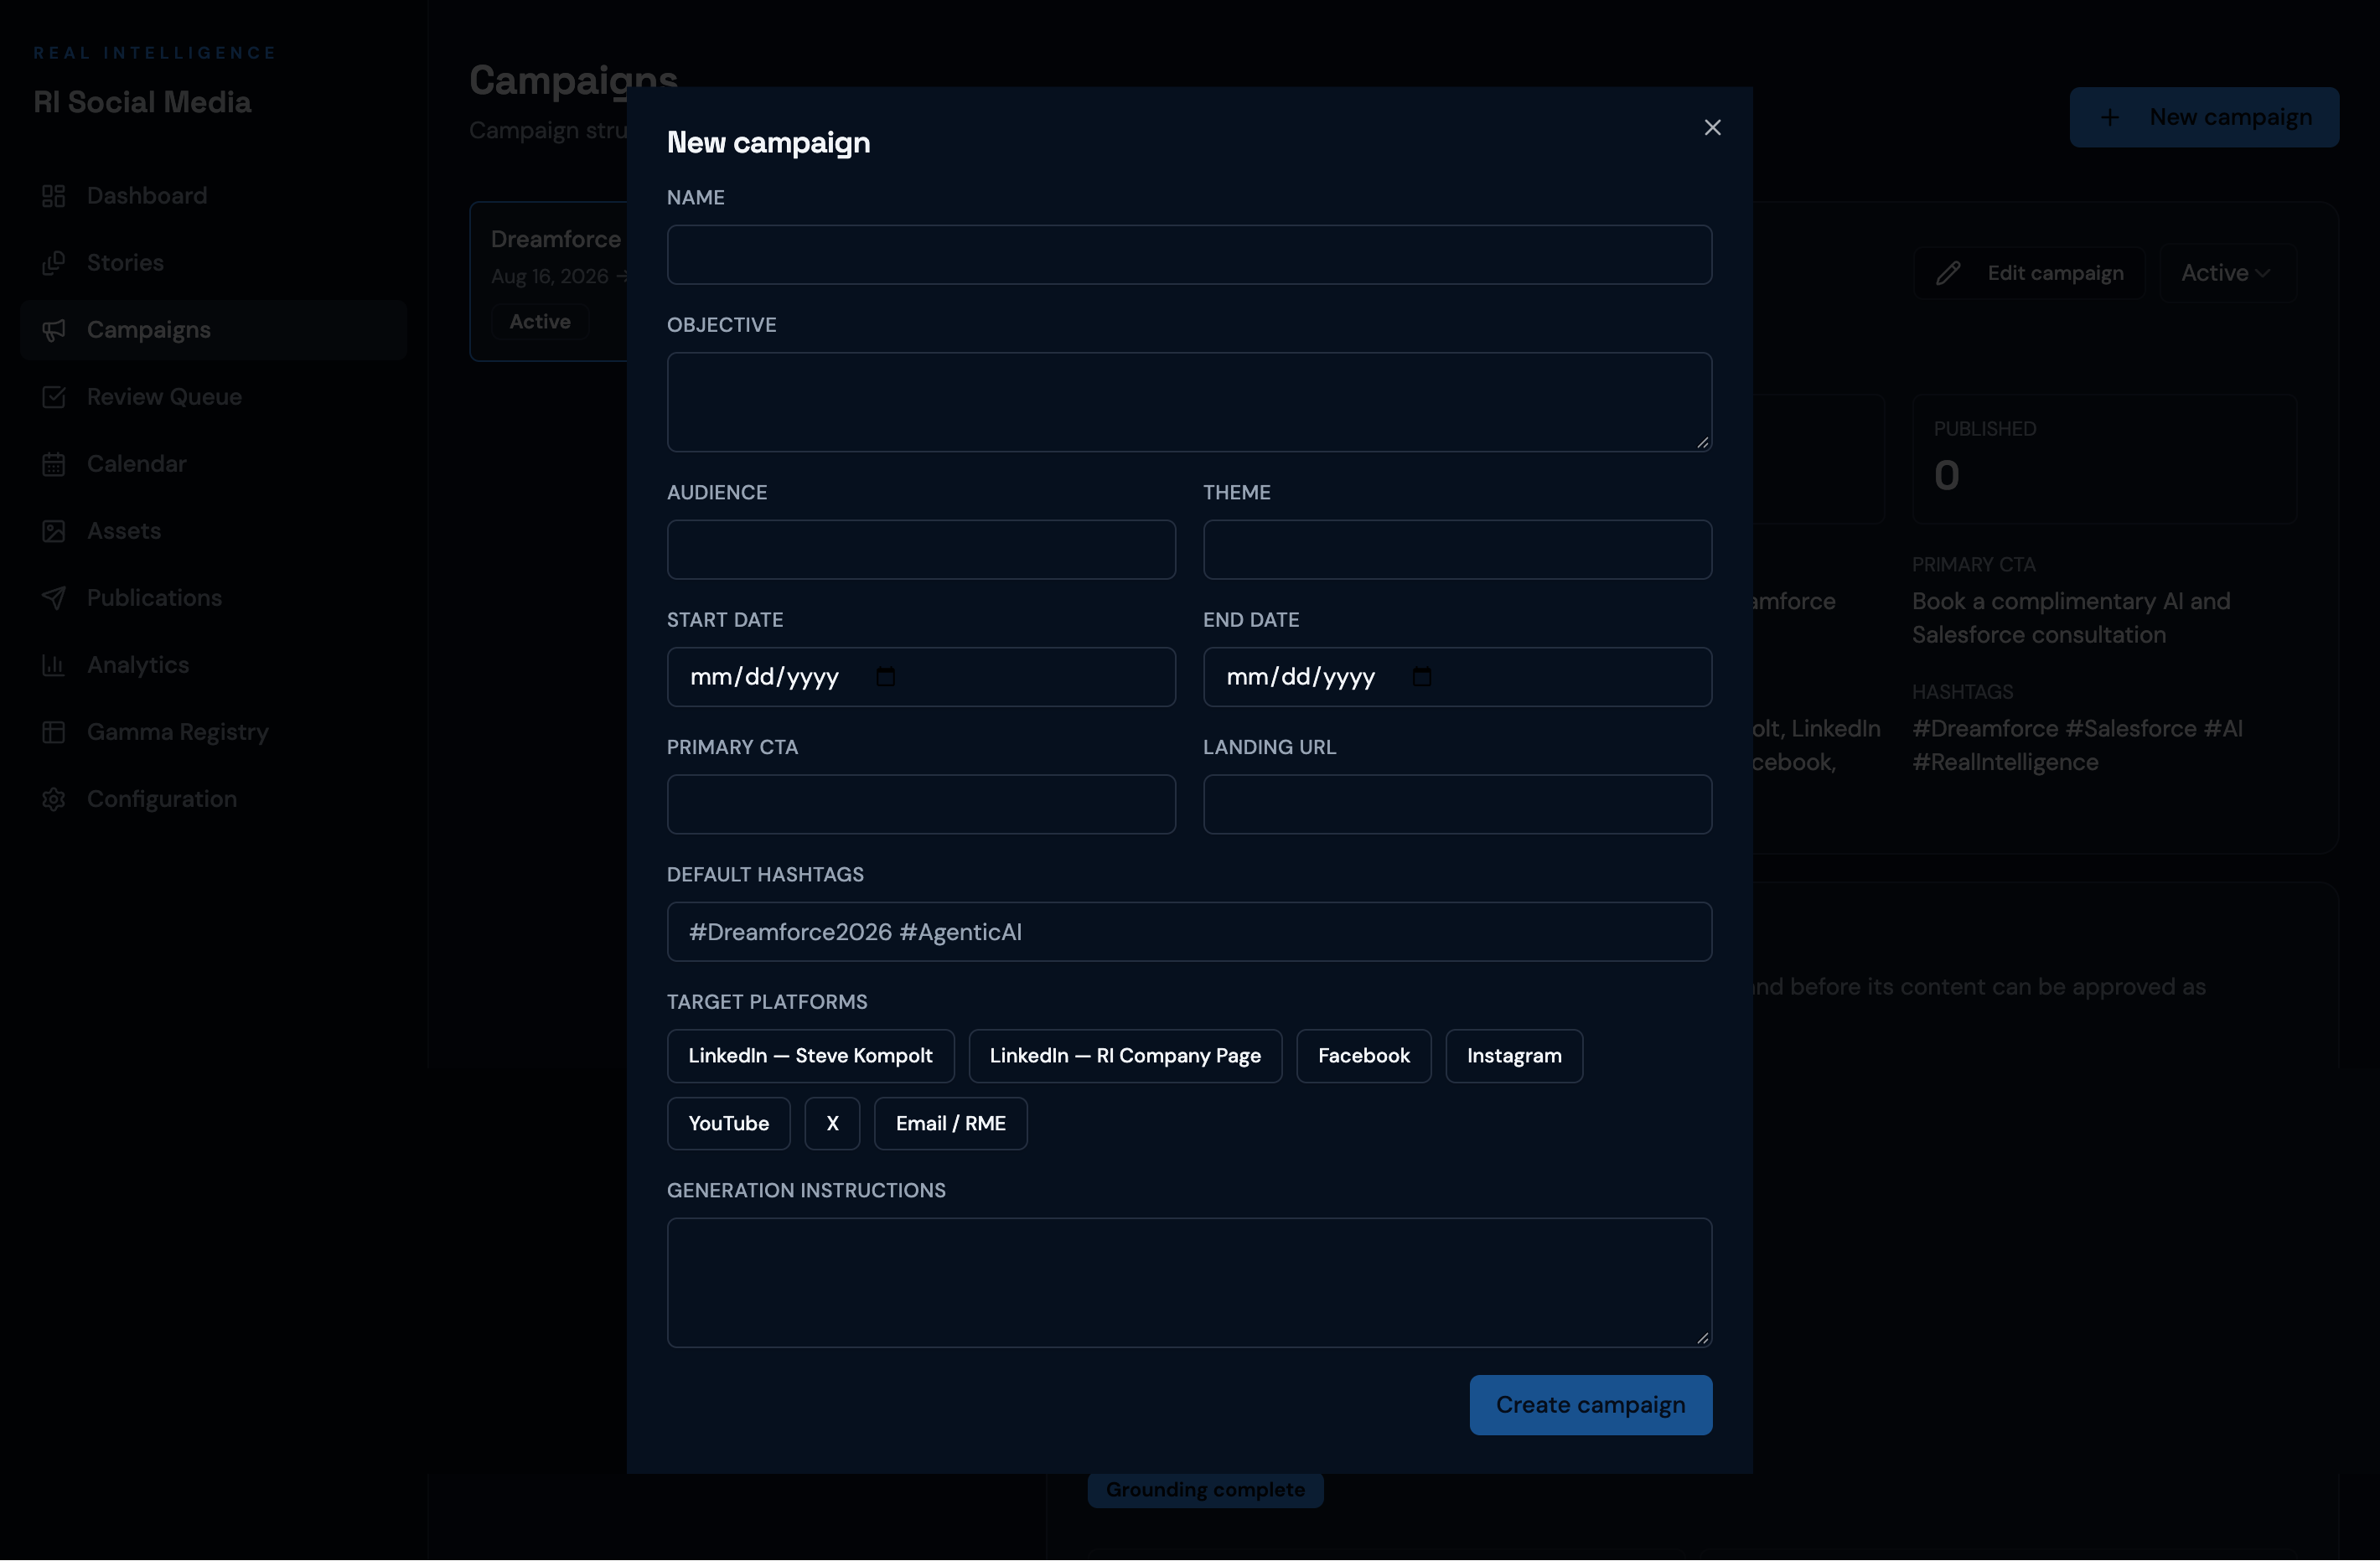
Task: Click the Start Date mm/dd/yyyy field
Action: [921, 677]
